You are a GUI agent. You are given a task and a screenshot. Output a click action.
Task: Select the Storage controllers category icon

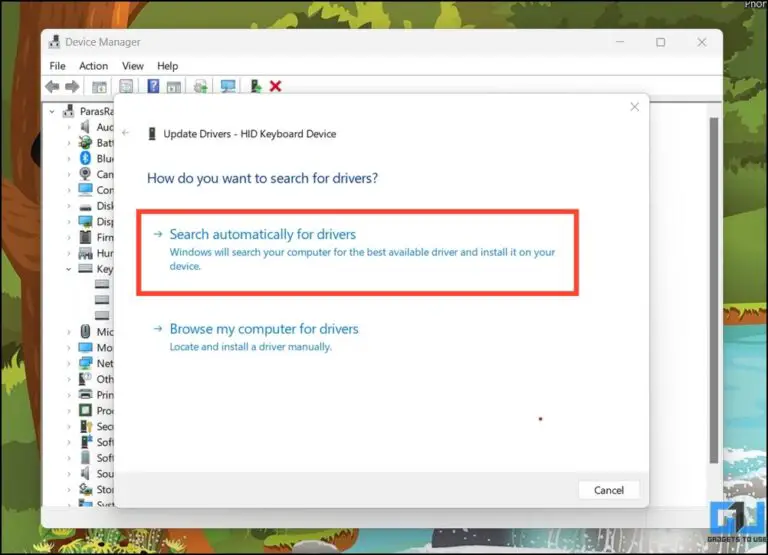85,489
